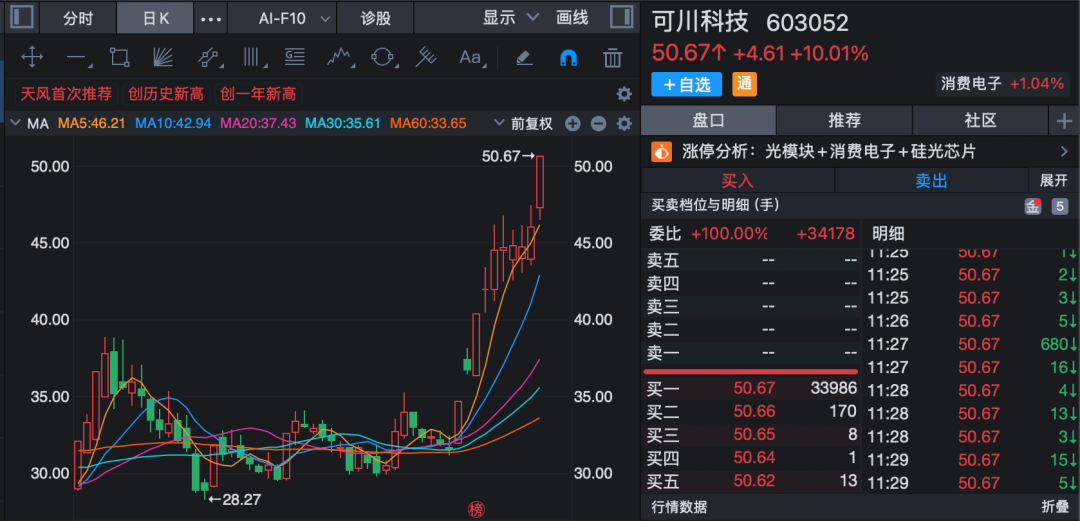Select the eraser tool
1080x521 pixels.
524,57
